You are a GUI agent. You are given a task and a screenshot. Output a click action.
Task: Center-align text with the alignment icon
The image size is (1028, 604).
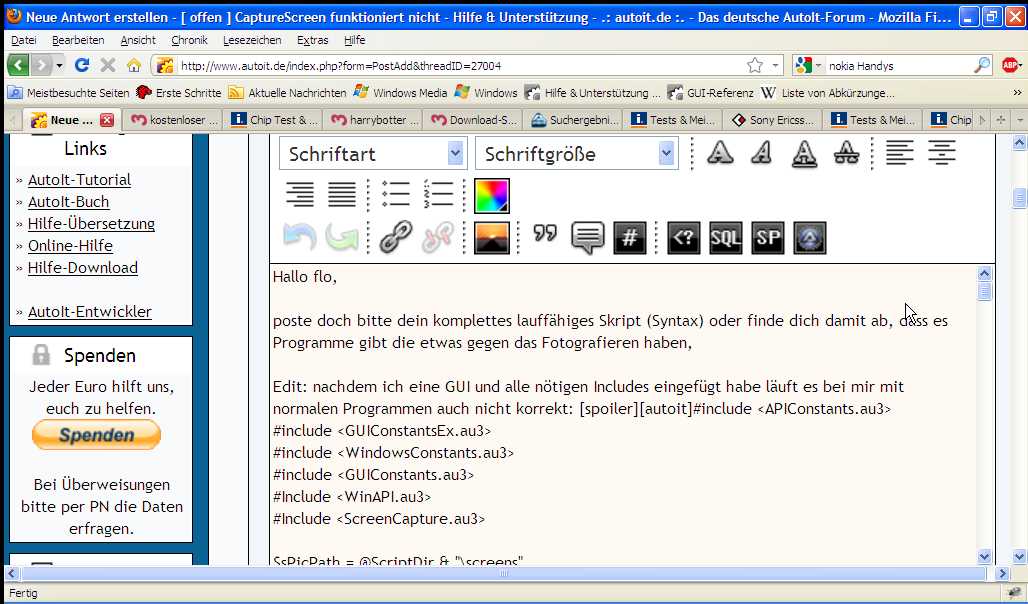pos(942,153)
